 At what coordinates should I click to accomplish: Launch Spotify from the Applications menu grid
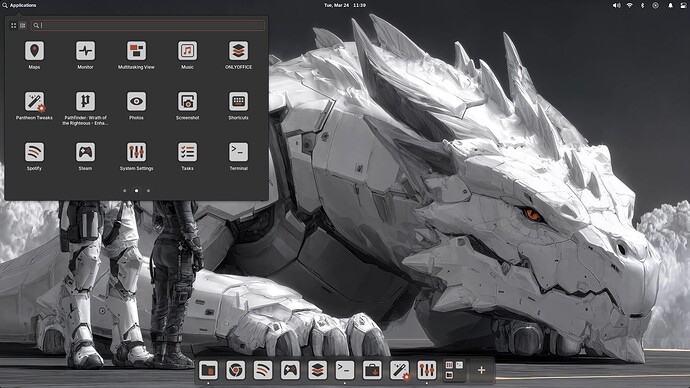point(34,156)
